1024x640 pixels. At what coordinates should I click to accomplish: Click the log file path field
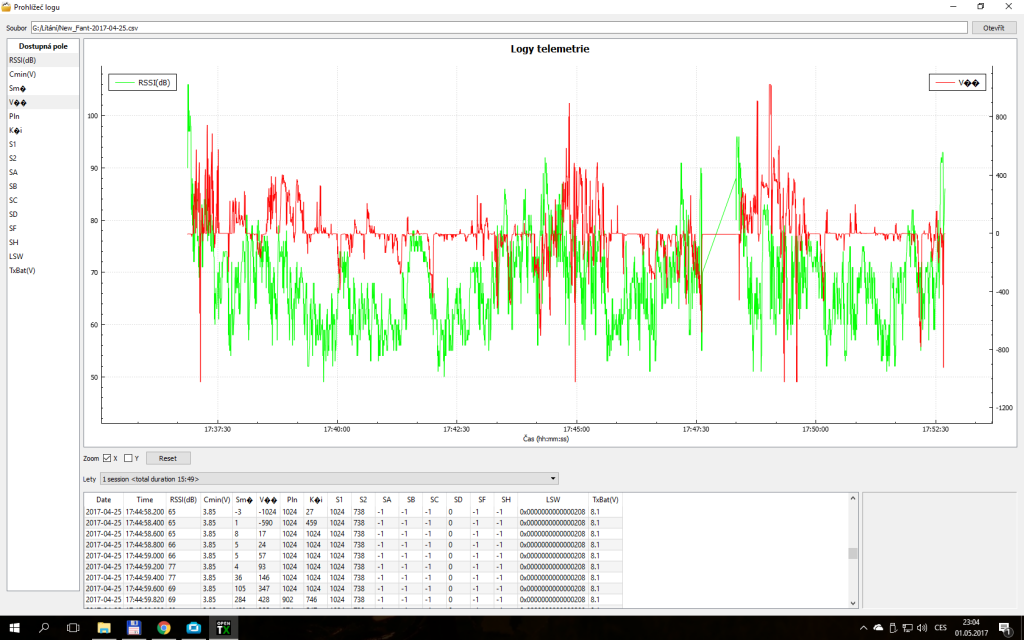(x=498, y=28)
